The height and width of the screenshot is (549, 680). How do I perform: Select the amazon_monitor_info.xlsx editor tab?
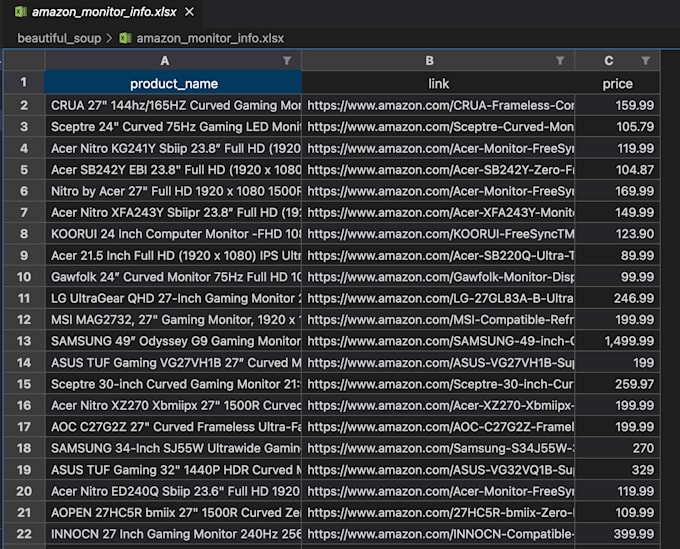tap(103, 12)
